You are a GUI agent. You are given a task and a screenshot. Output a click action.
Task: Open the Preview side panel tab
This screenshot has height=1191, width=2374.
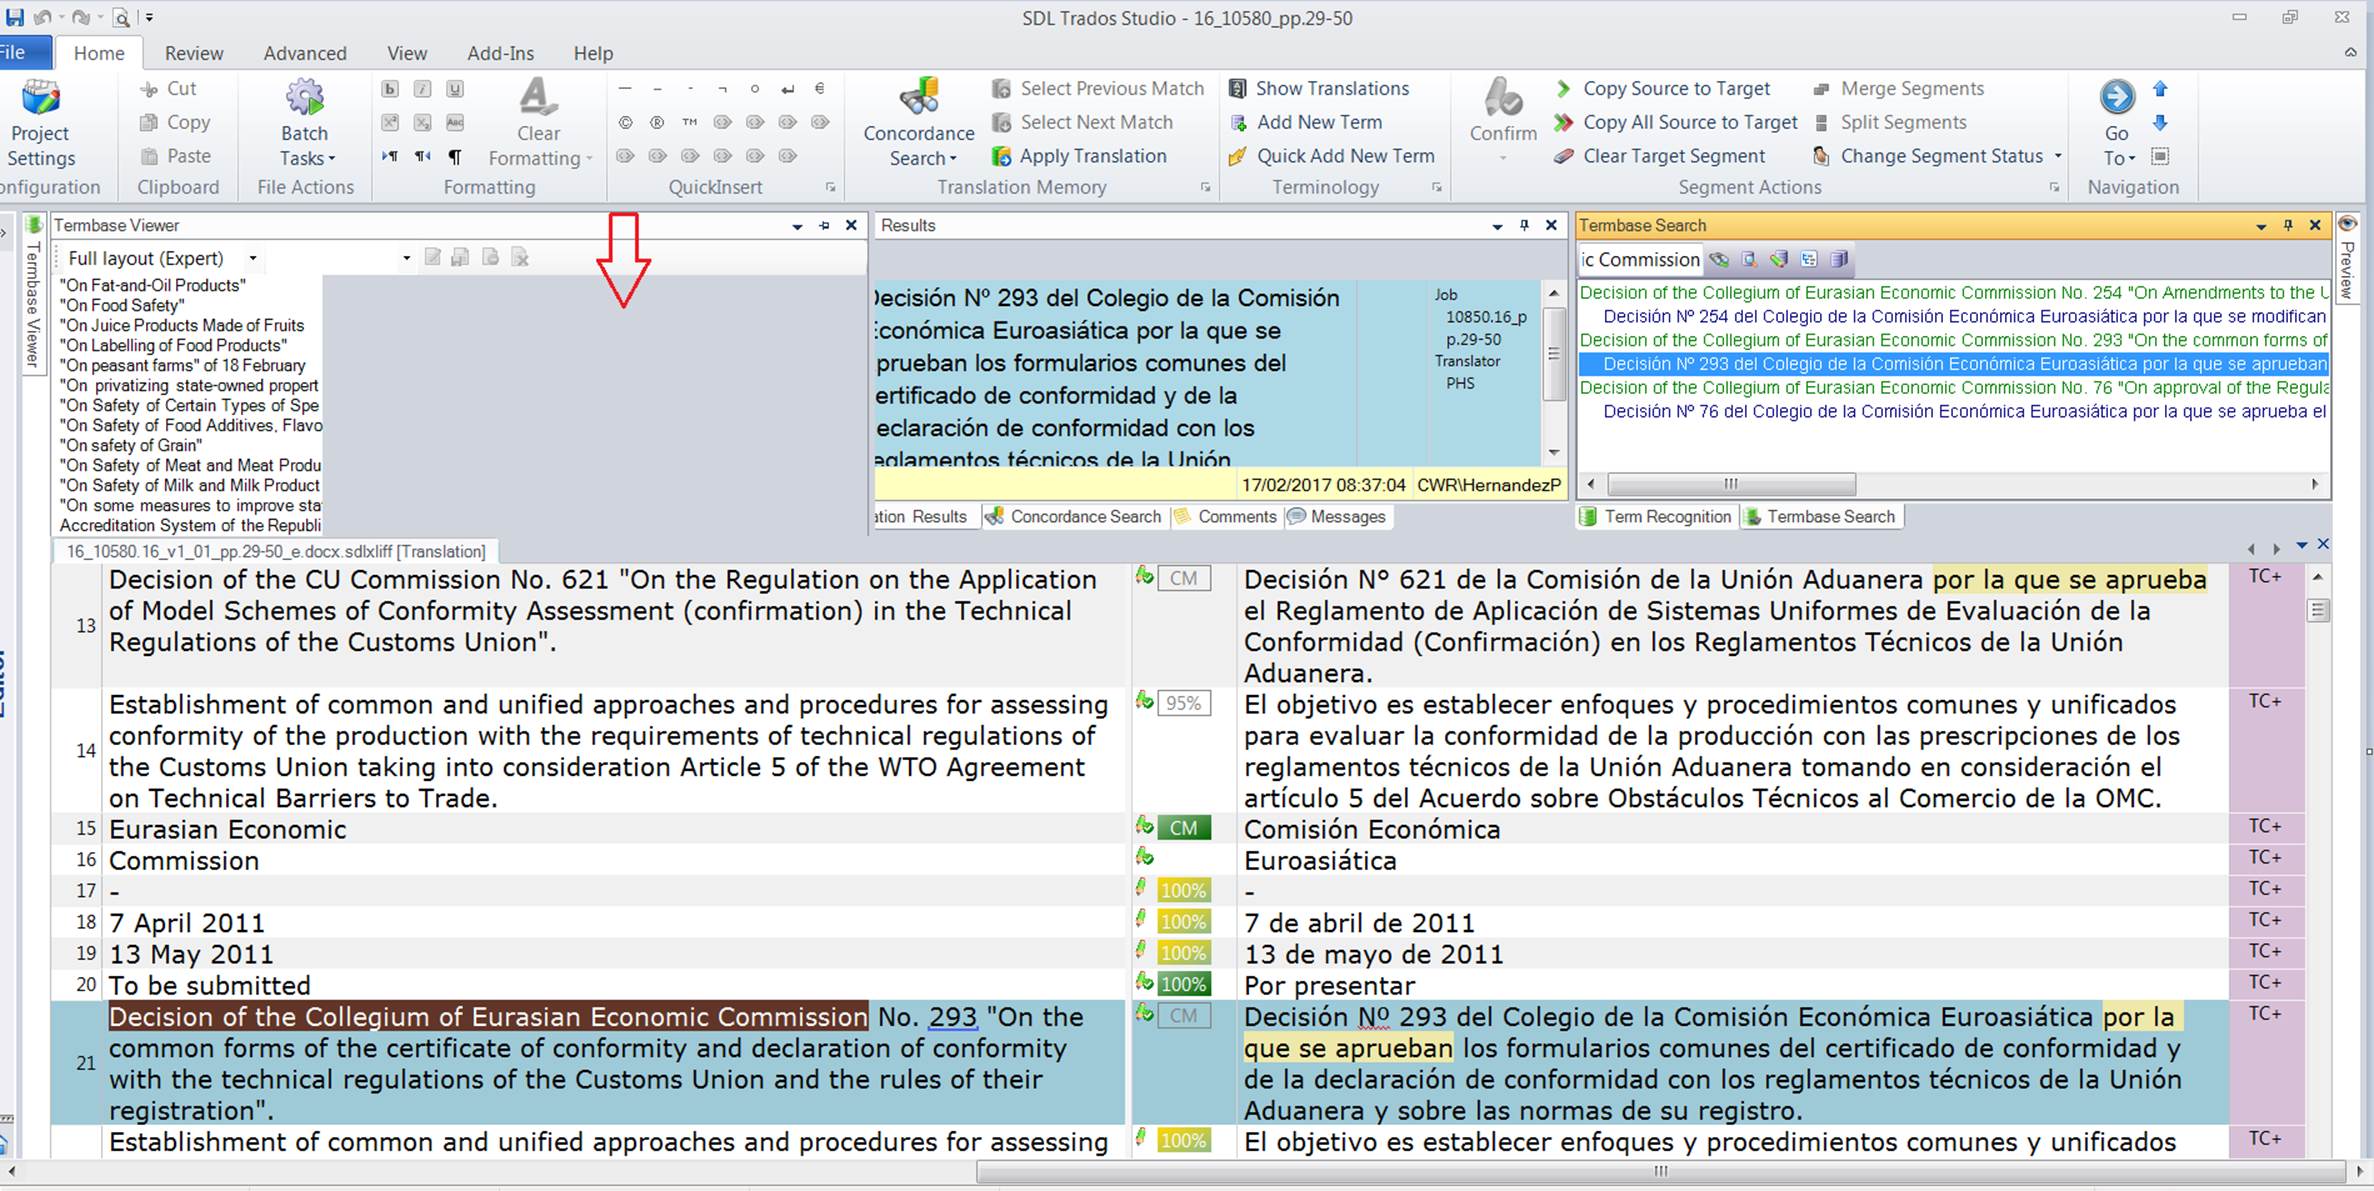pyautogui.click(x=2348, y=260)
